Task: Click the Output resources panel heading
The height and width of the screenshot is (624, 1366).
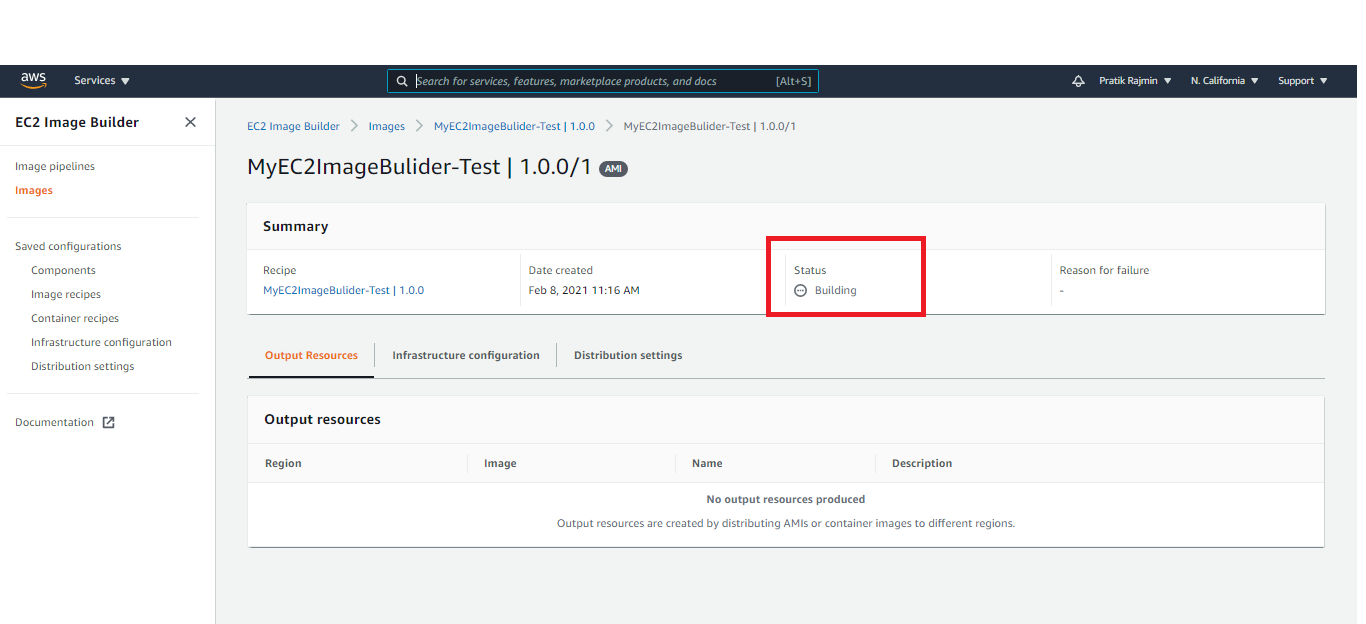Action: click(322, 419)
